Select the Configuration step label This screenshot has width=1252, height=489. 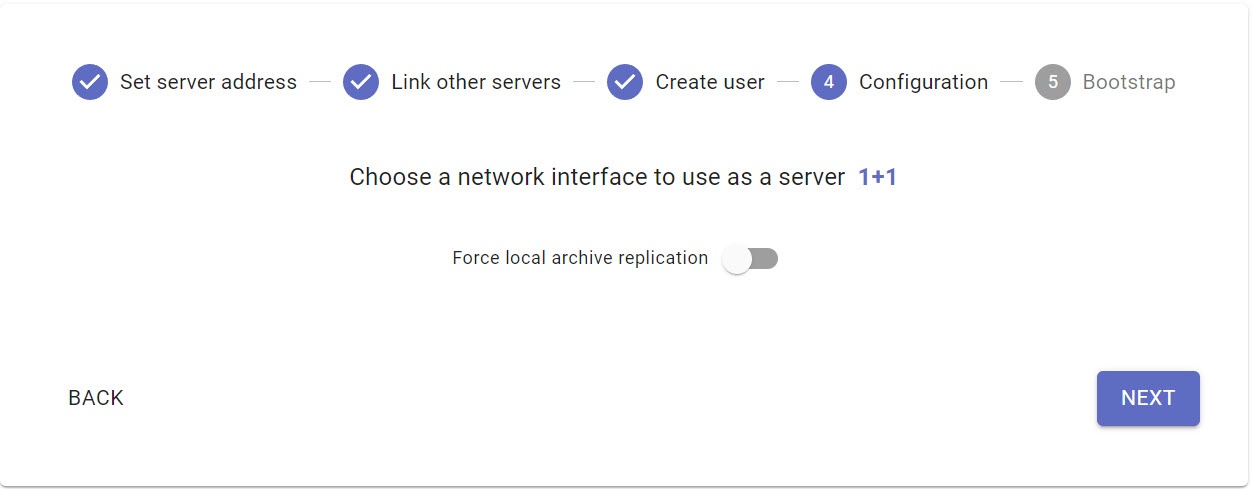click(923, 82)
